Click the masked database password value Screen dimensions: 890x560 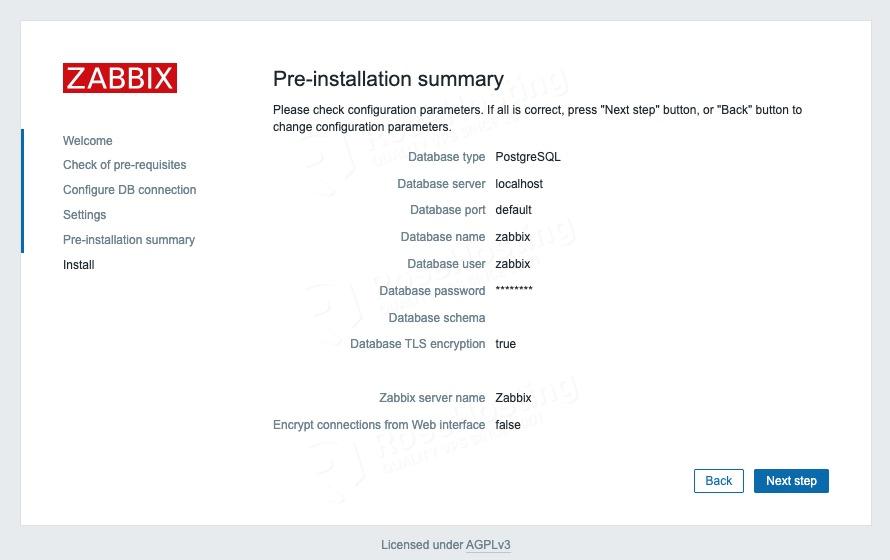tap(514, 289)
